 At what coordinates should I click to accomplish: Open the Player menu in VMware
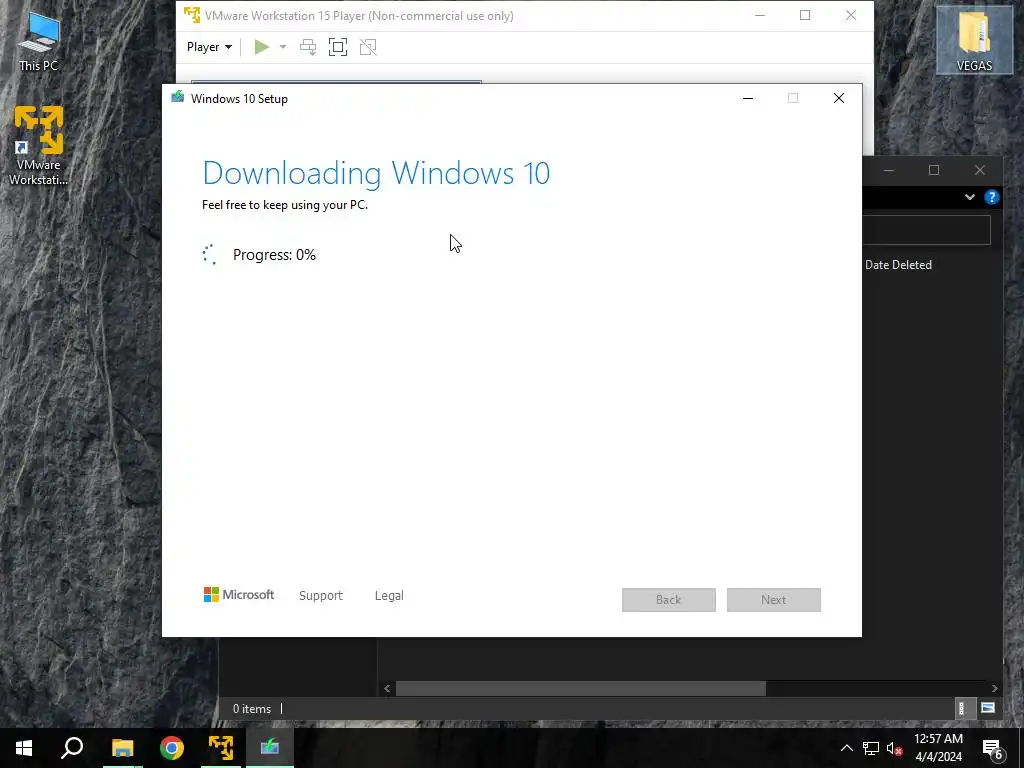[x=209, y=47]
